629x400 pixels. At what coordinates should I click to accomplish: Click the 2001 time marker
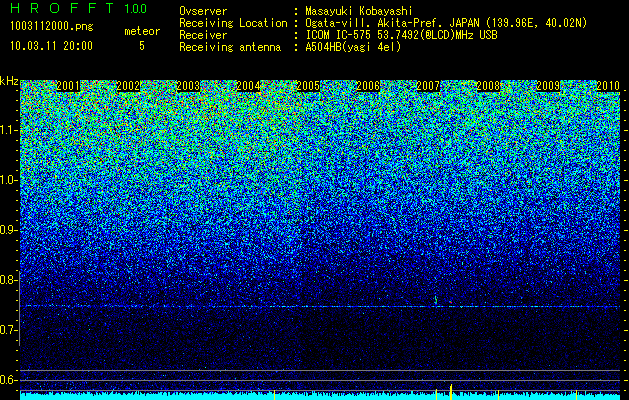[68, 86]
